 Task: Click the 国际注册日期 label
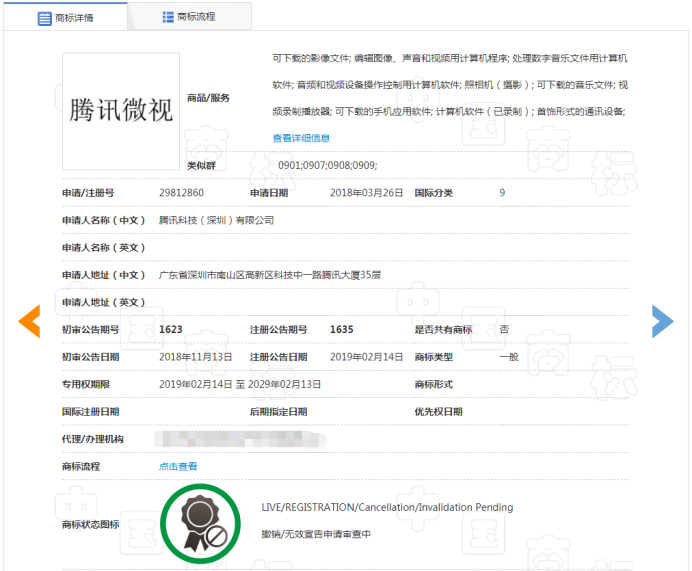(x=90, y=412)
